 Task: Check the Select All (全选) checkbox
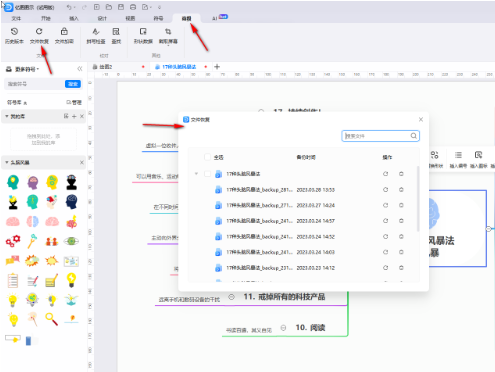(x=207, y=157)
